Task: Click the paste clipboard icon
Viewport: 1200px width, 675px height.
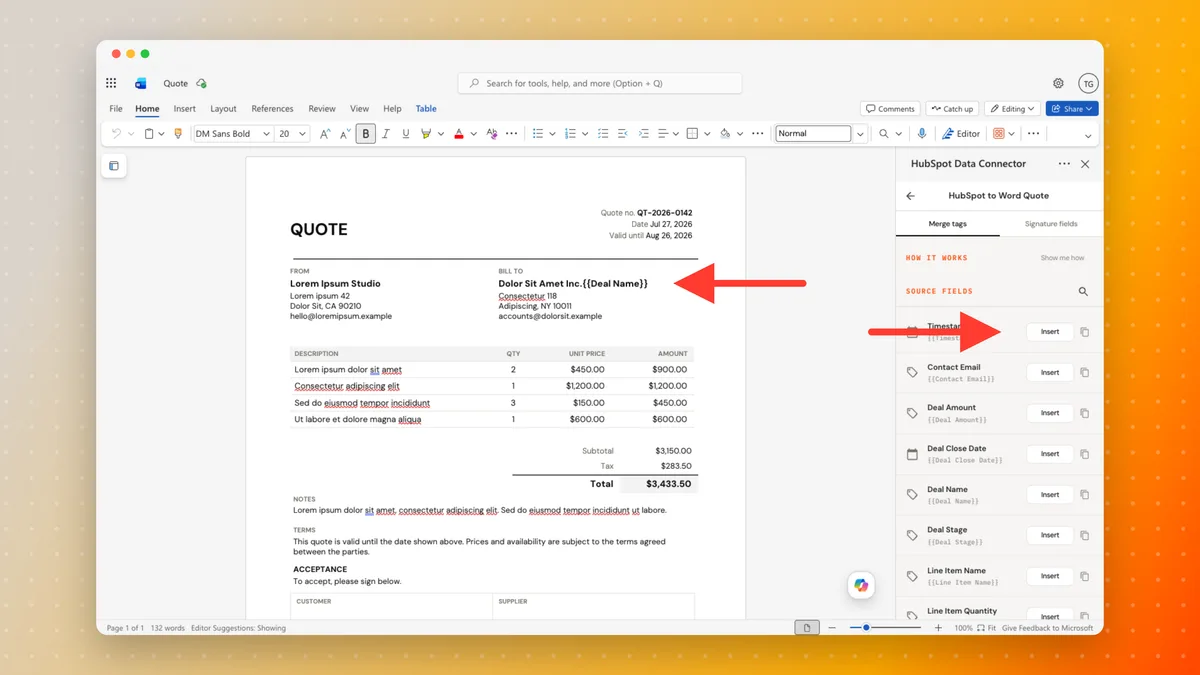Action: coord(149,133)
